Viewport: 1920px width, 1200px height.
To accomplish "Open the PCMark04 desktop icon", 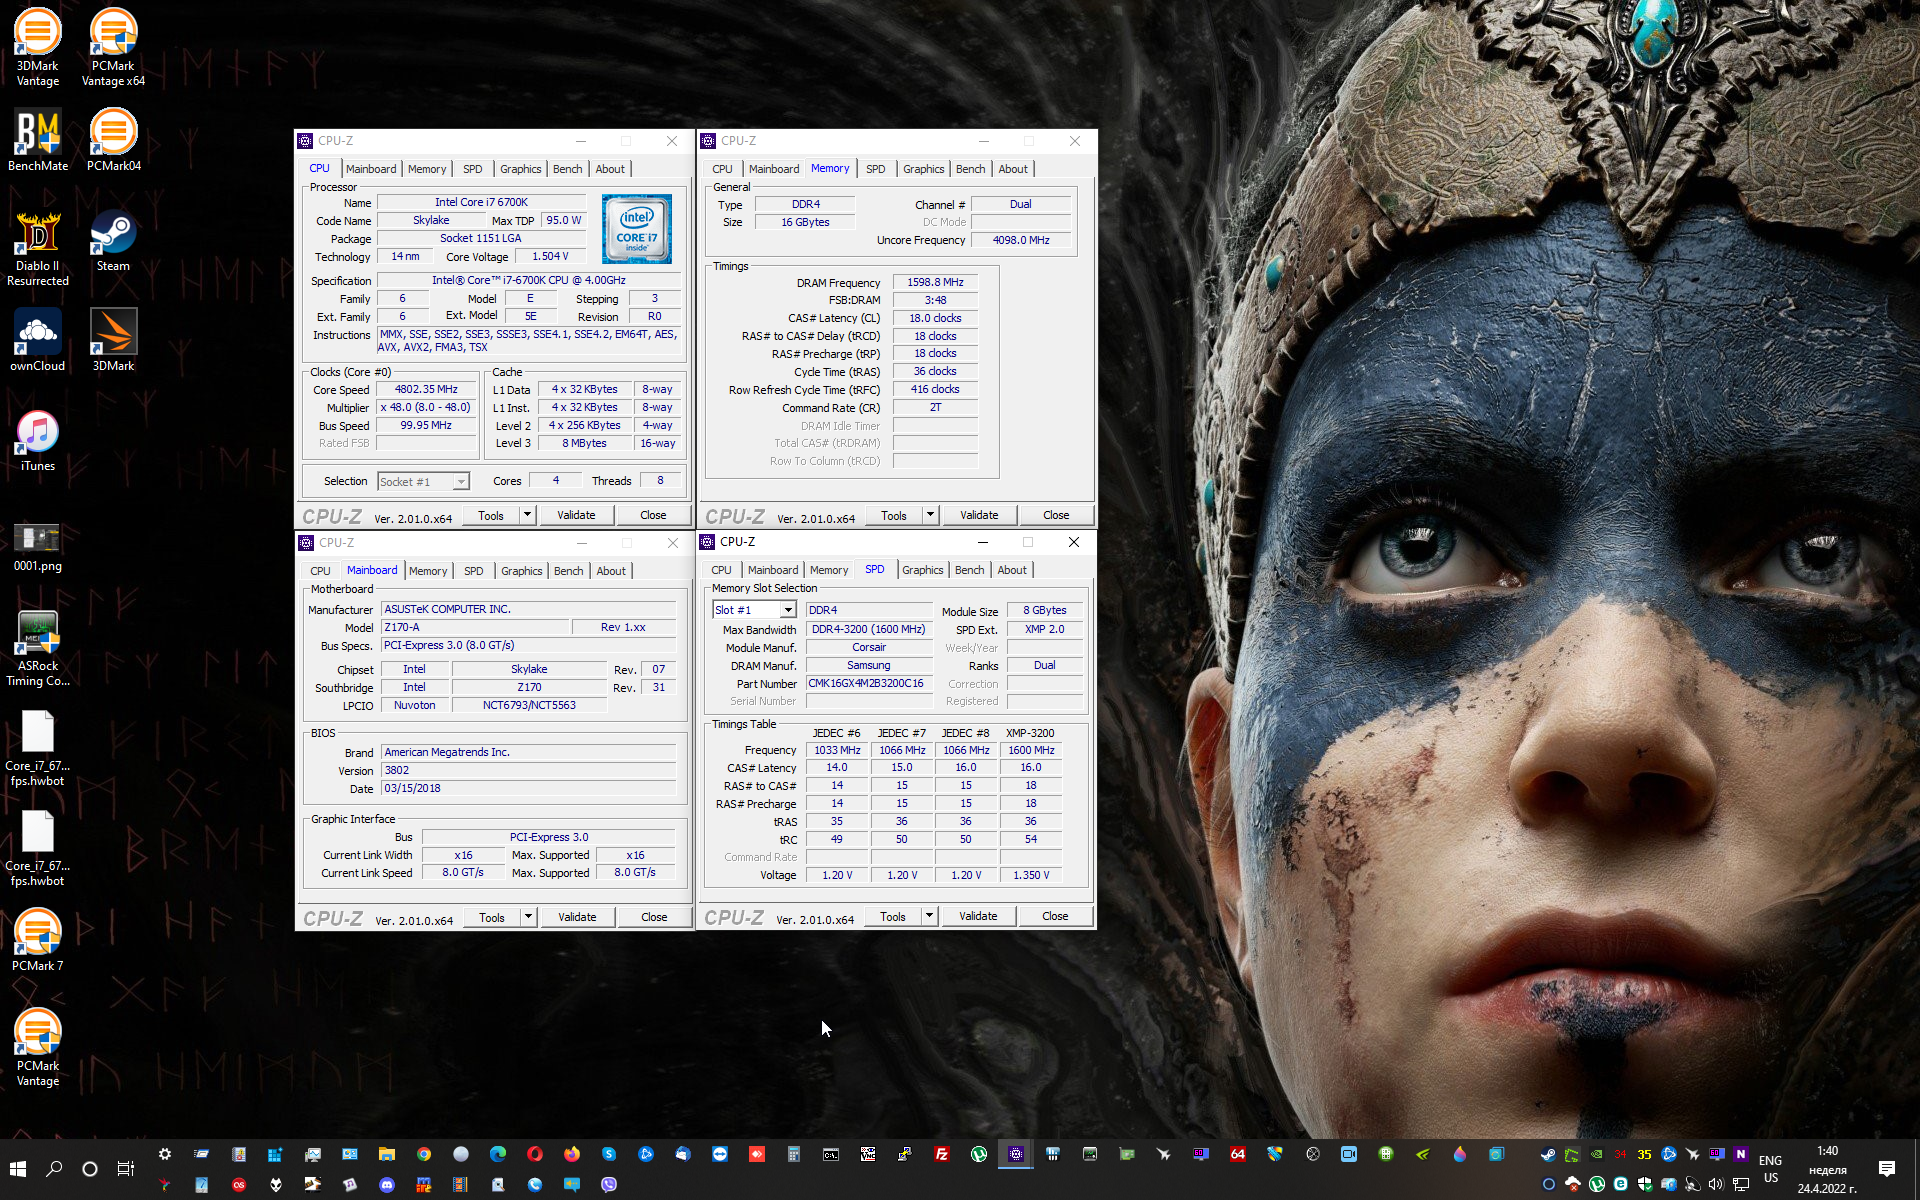I will (113, 141).
